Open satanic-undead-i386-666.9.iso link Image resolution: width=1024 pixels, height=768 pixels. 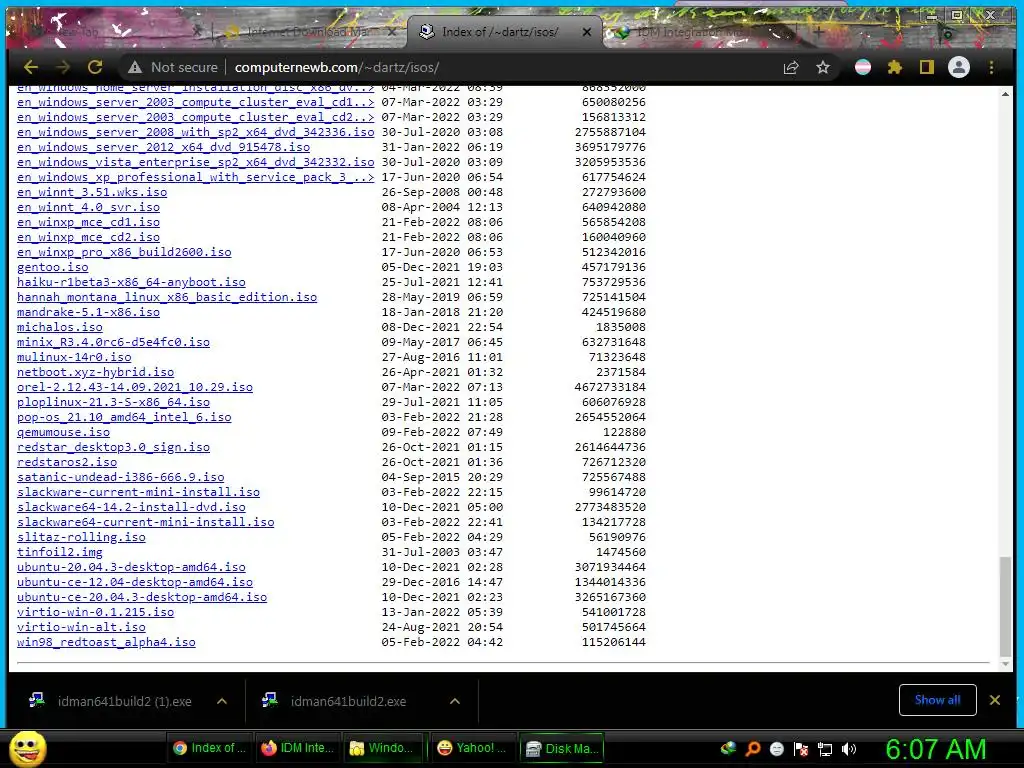tap(121, 477)
